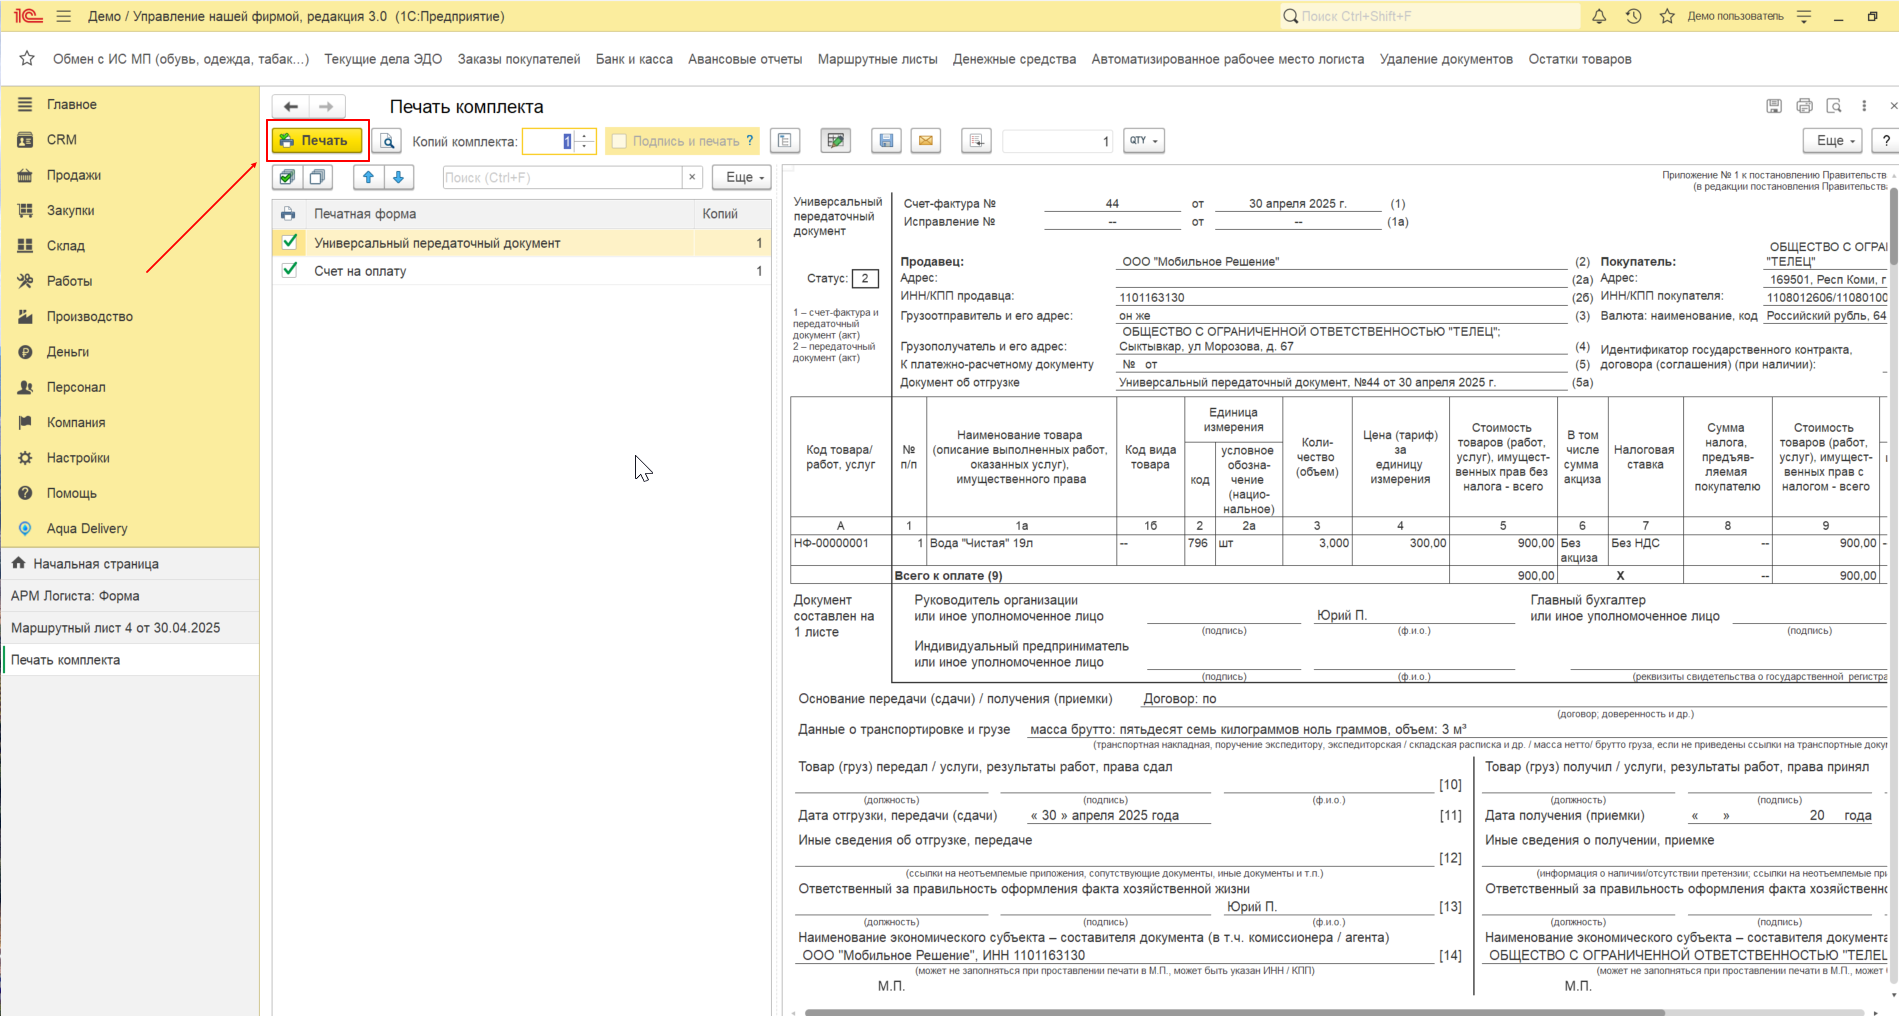
Task: Uncheck the Счет на оплату checkbox
Action: 289,270
